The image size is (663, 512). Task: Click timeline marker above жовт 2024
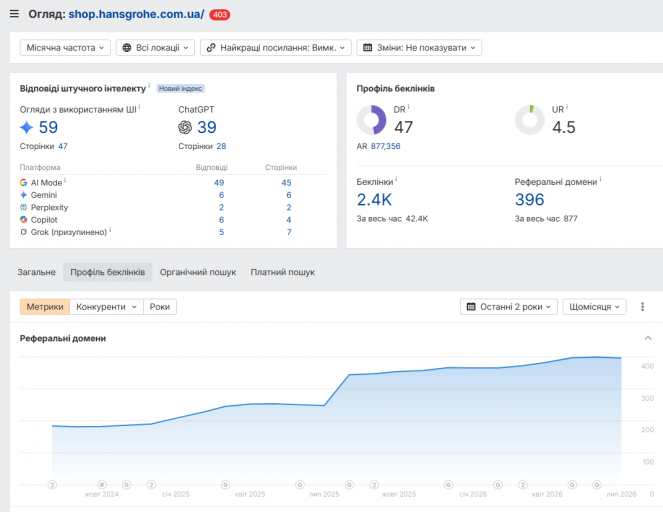(x=101, y=485)
